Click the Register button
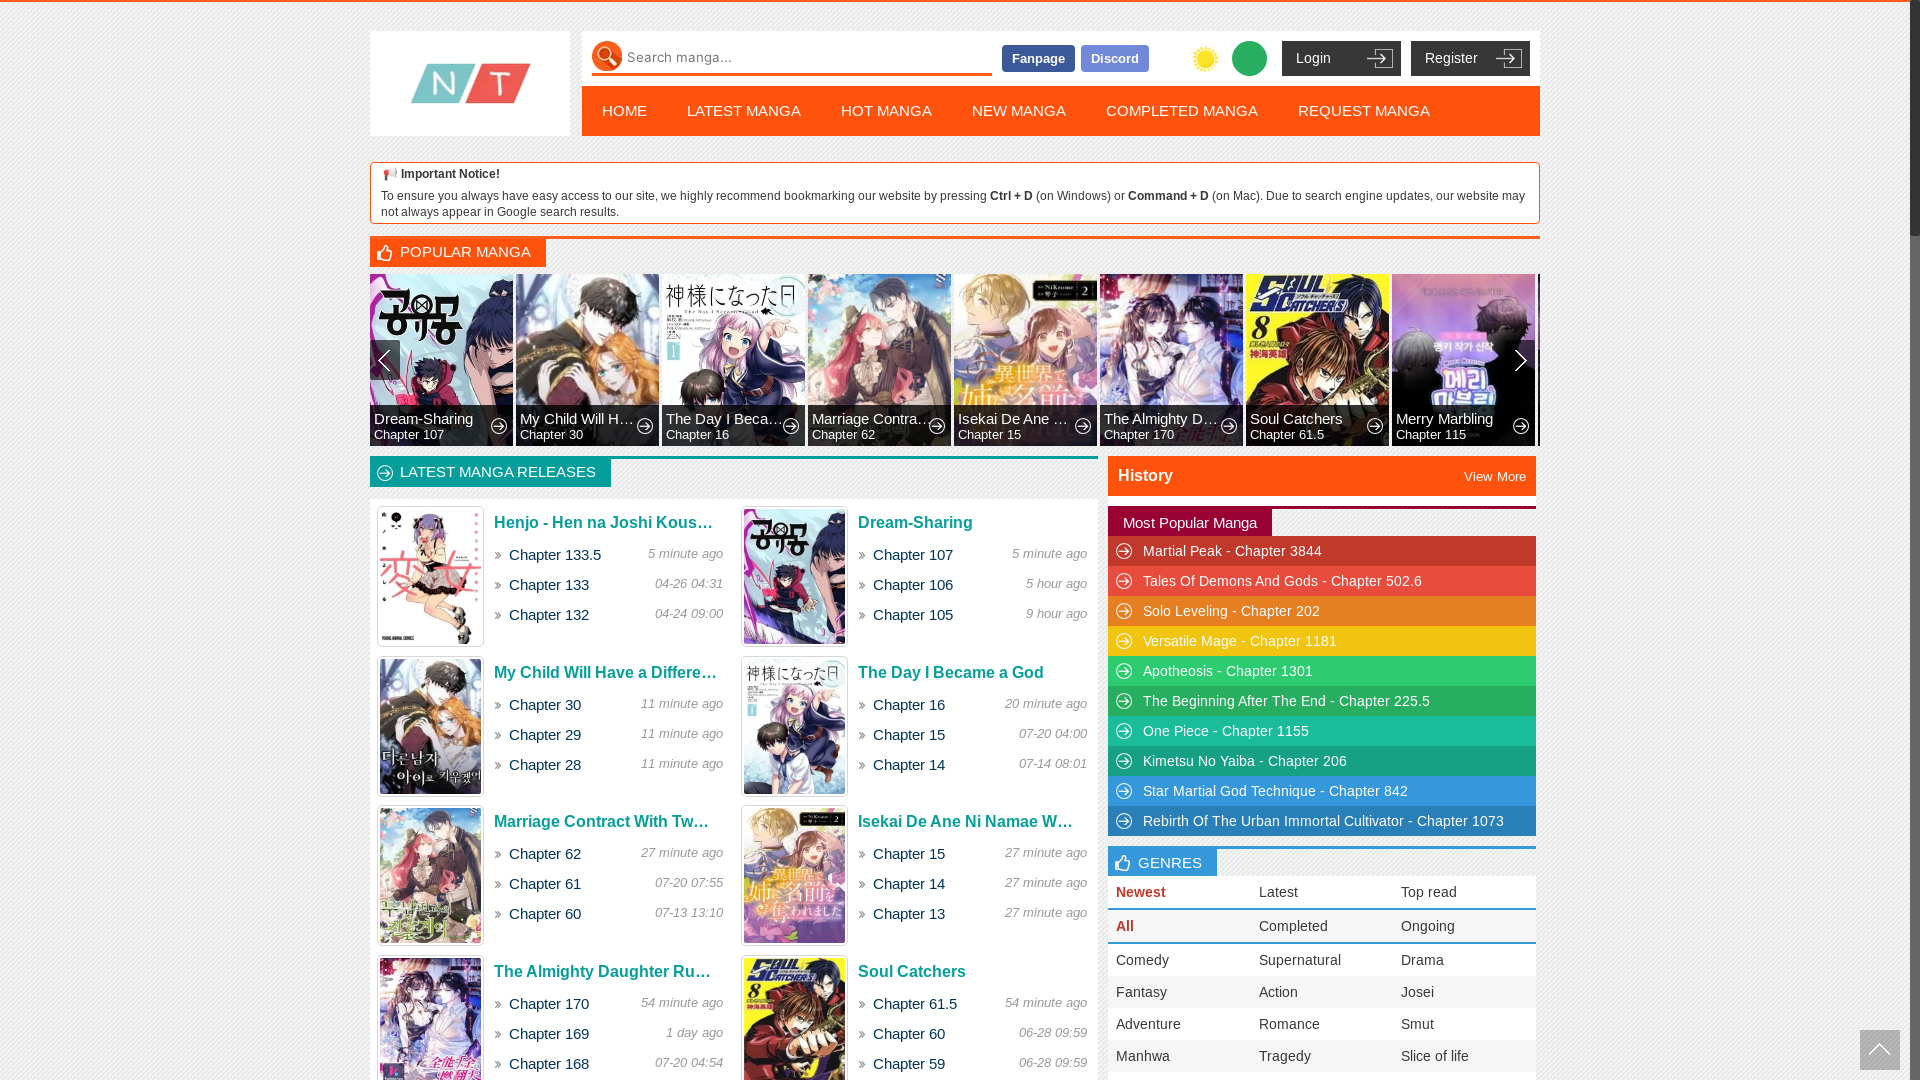 [x=1470, y=58]
